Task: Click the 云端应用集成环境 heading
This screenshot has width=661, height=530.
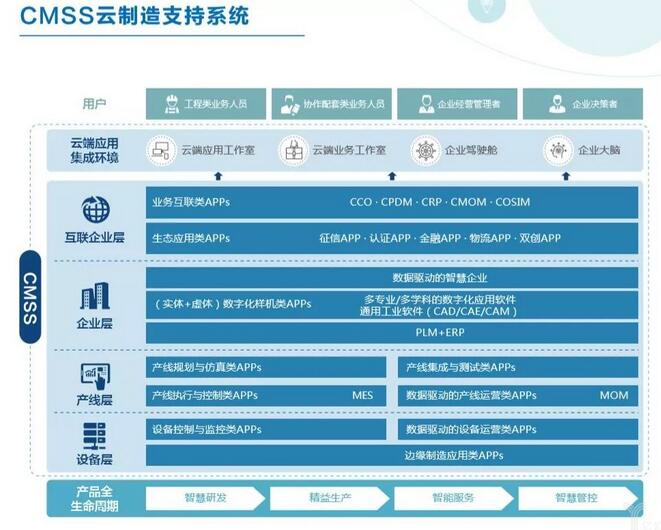Action: coord(94,151)
